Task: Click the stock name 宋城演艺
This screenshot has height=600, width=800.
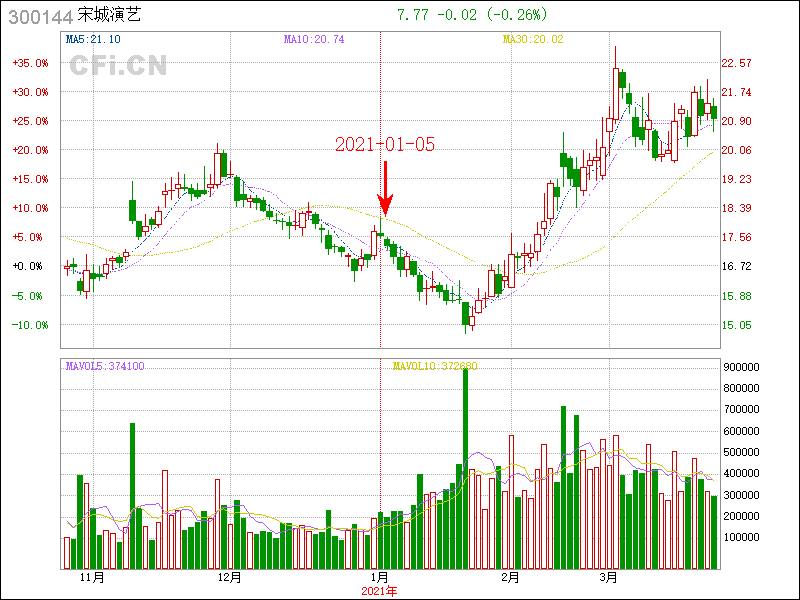Action: pyautogui.click(x=111, y=16)
